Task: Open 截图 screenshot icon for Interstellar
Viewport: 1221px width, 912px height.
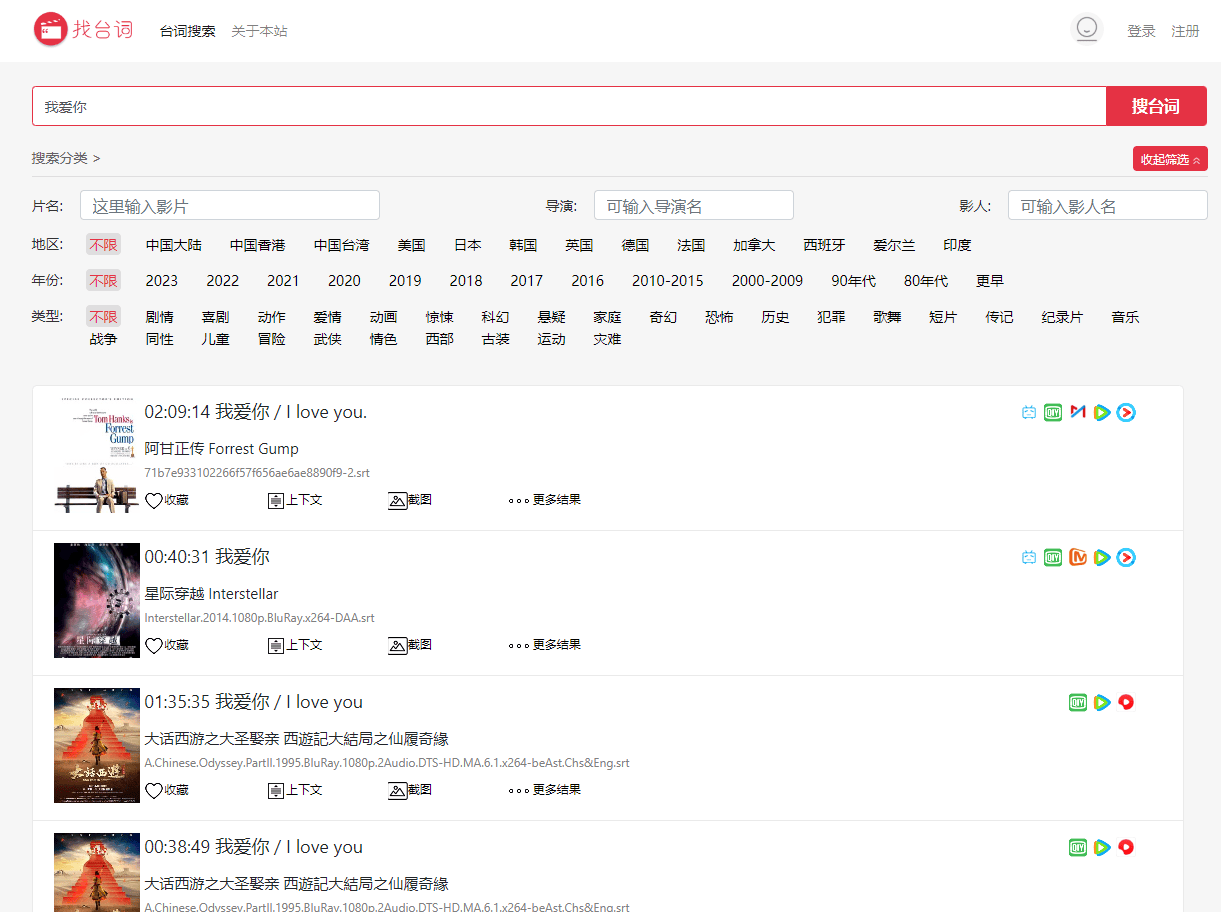Action: 398,646
